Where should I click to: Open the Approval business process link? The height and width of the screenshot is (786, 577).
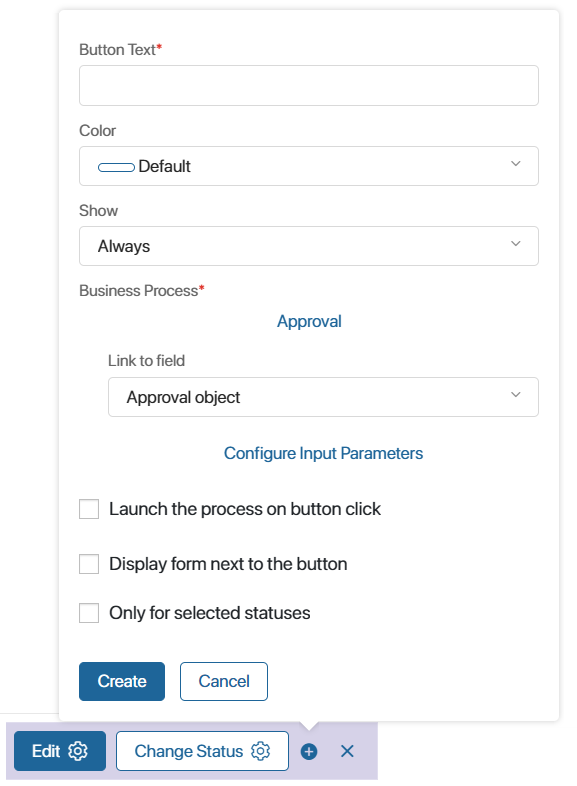309,321
